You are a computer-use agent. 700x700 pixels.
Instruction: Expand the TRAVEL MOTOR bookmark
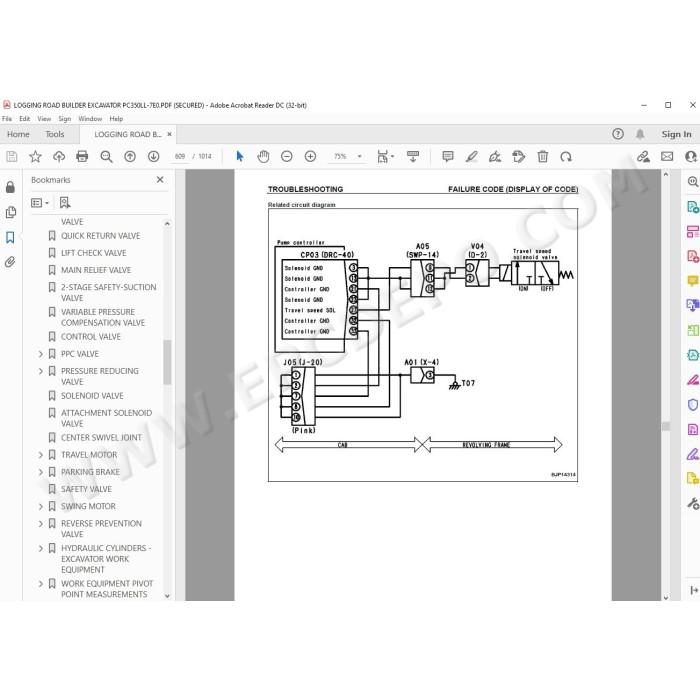(41, 455)
